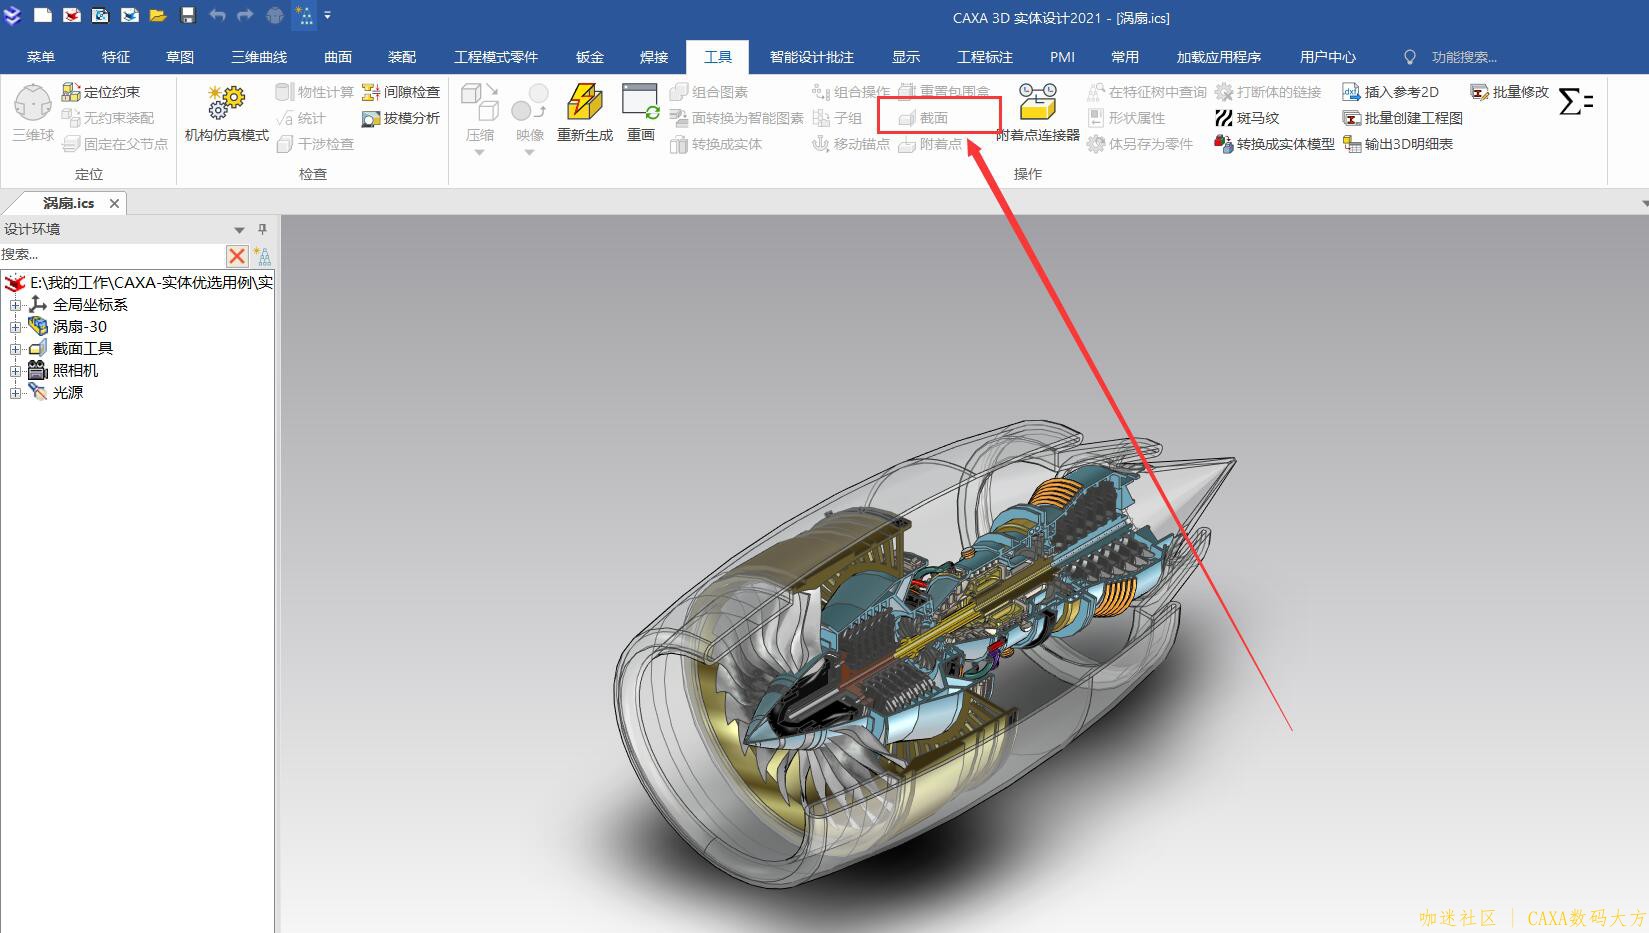Click the 统计 statistics tool
Screen dimensions: 1649x933
click(301, 118)
